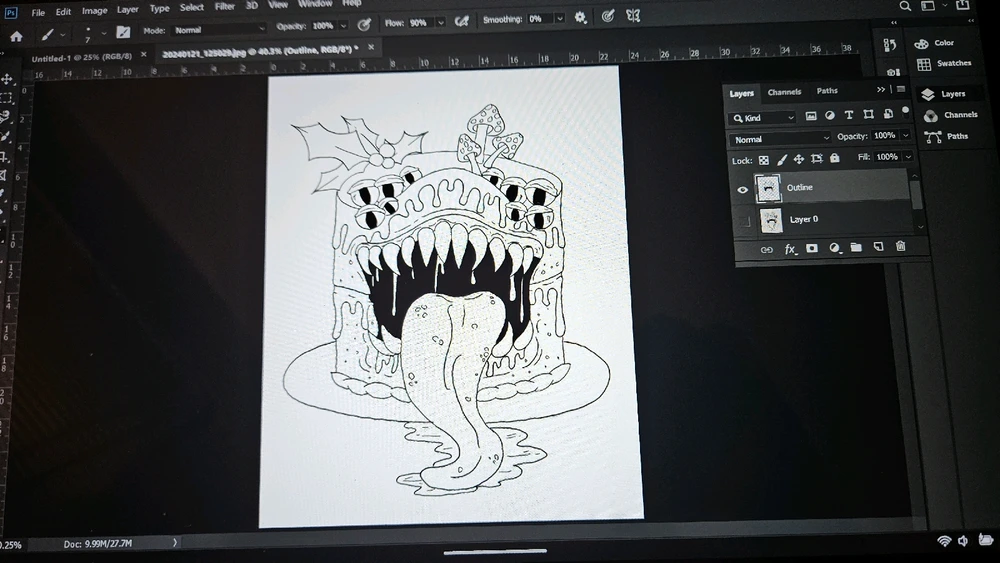The image size is (1000, 563).
Task: Create new fill or adjustment layer
Action: (x=834, y=247)
